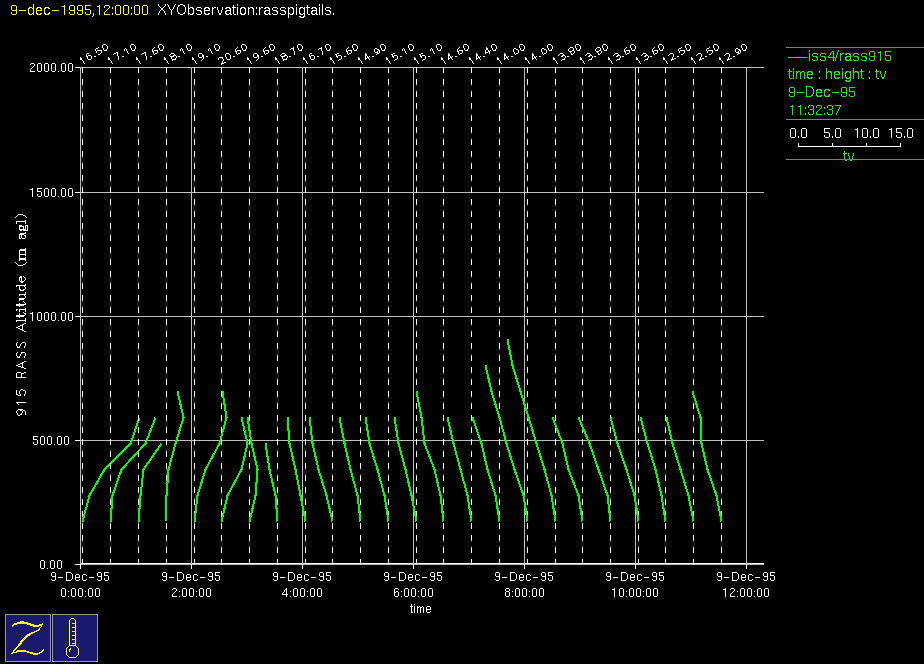Click the 0:00:00 time axis tick label
The width and height of the screenshot is (924, 664).
(x=80, y=592)
